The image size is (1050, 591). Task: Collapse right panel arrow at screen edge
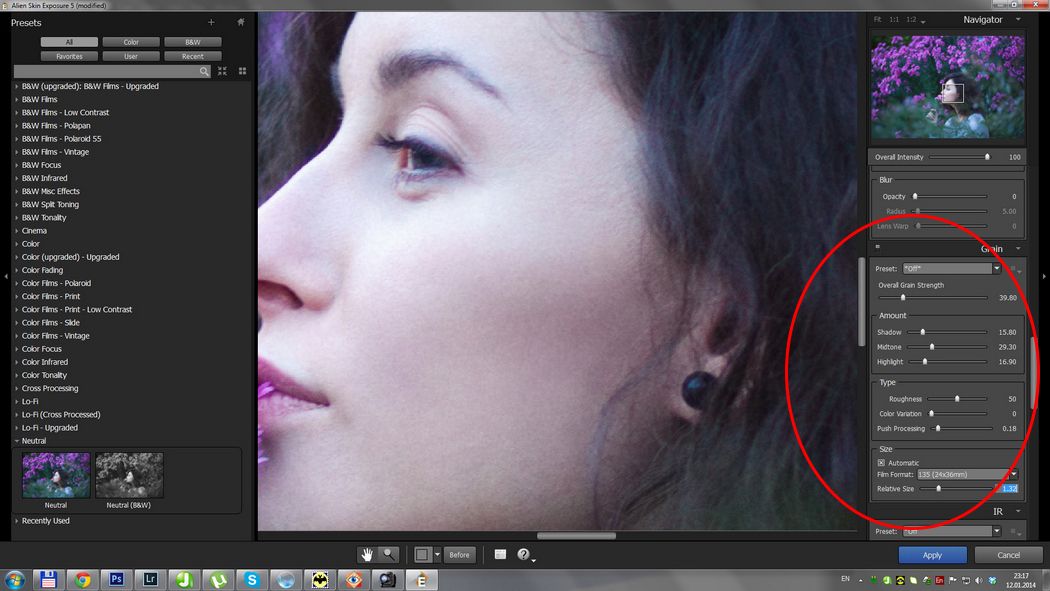coord(1044,276)
